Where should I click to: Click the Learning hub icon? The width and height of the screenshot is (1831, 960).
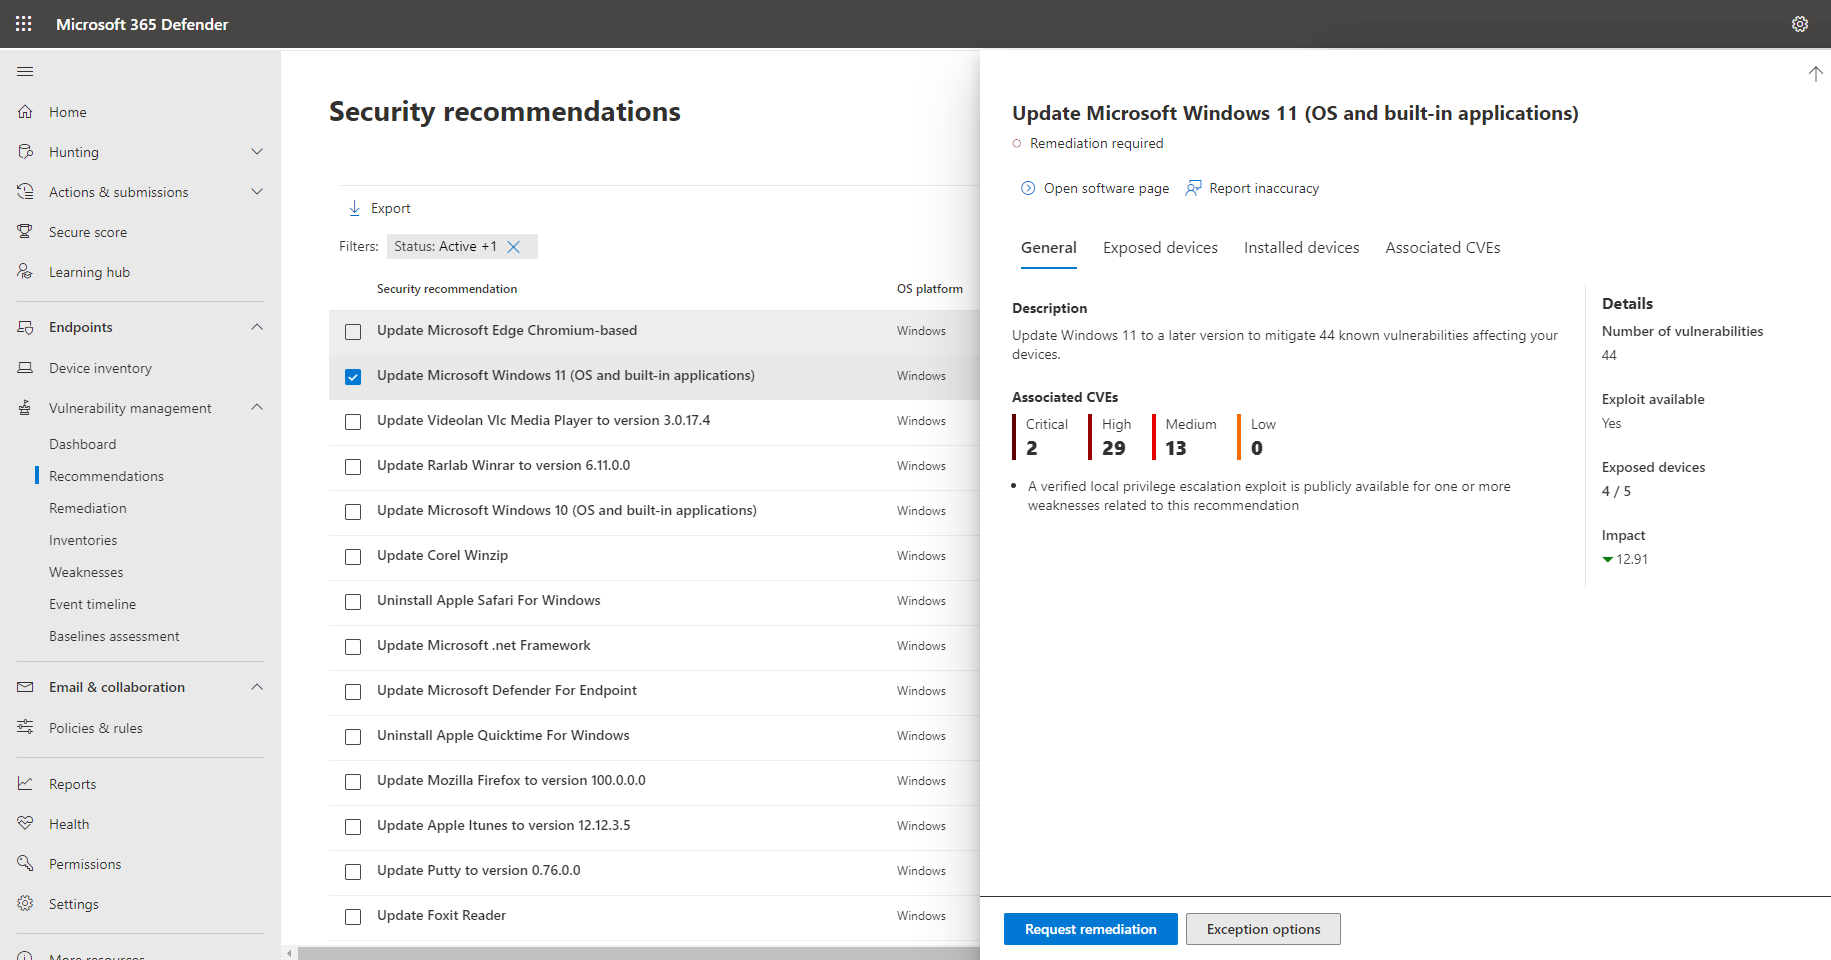coord(25,272)
